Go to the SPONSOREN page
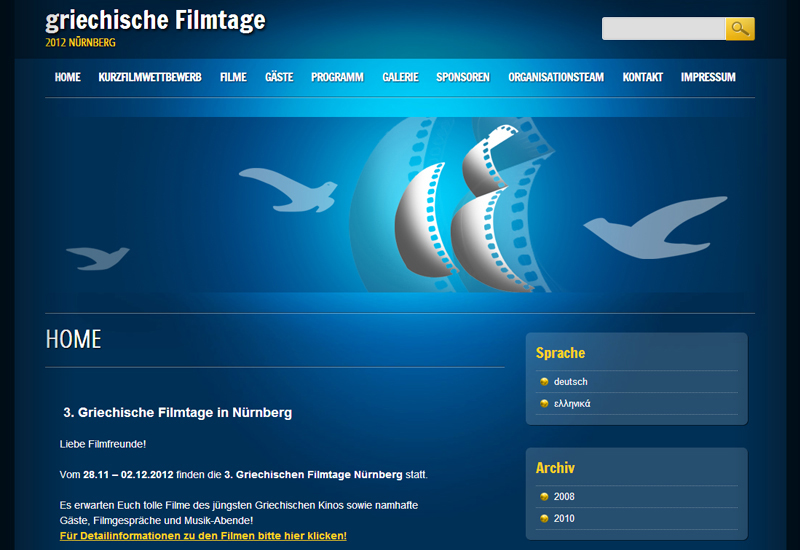The width and height of the screenshot is (800, 550). pyautogui.click(x=463, y=77)
